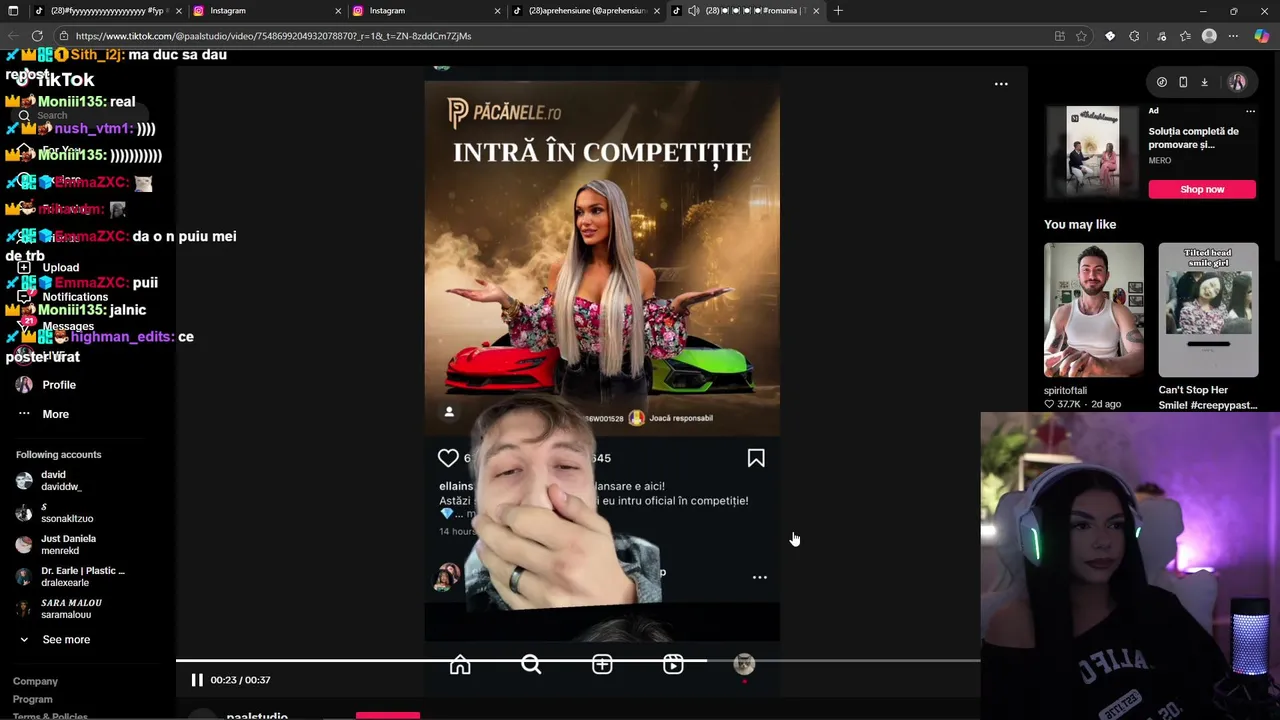Add page to favorites star icon

point(1081,36)
